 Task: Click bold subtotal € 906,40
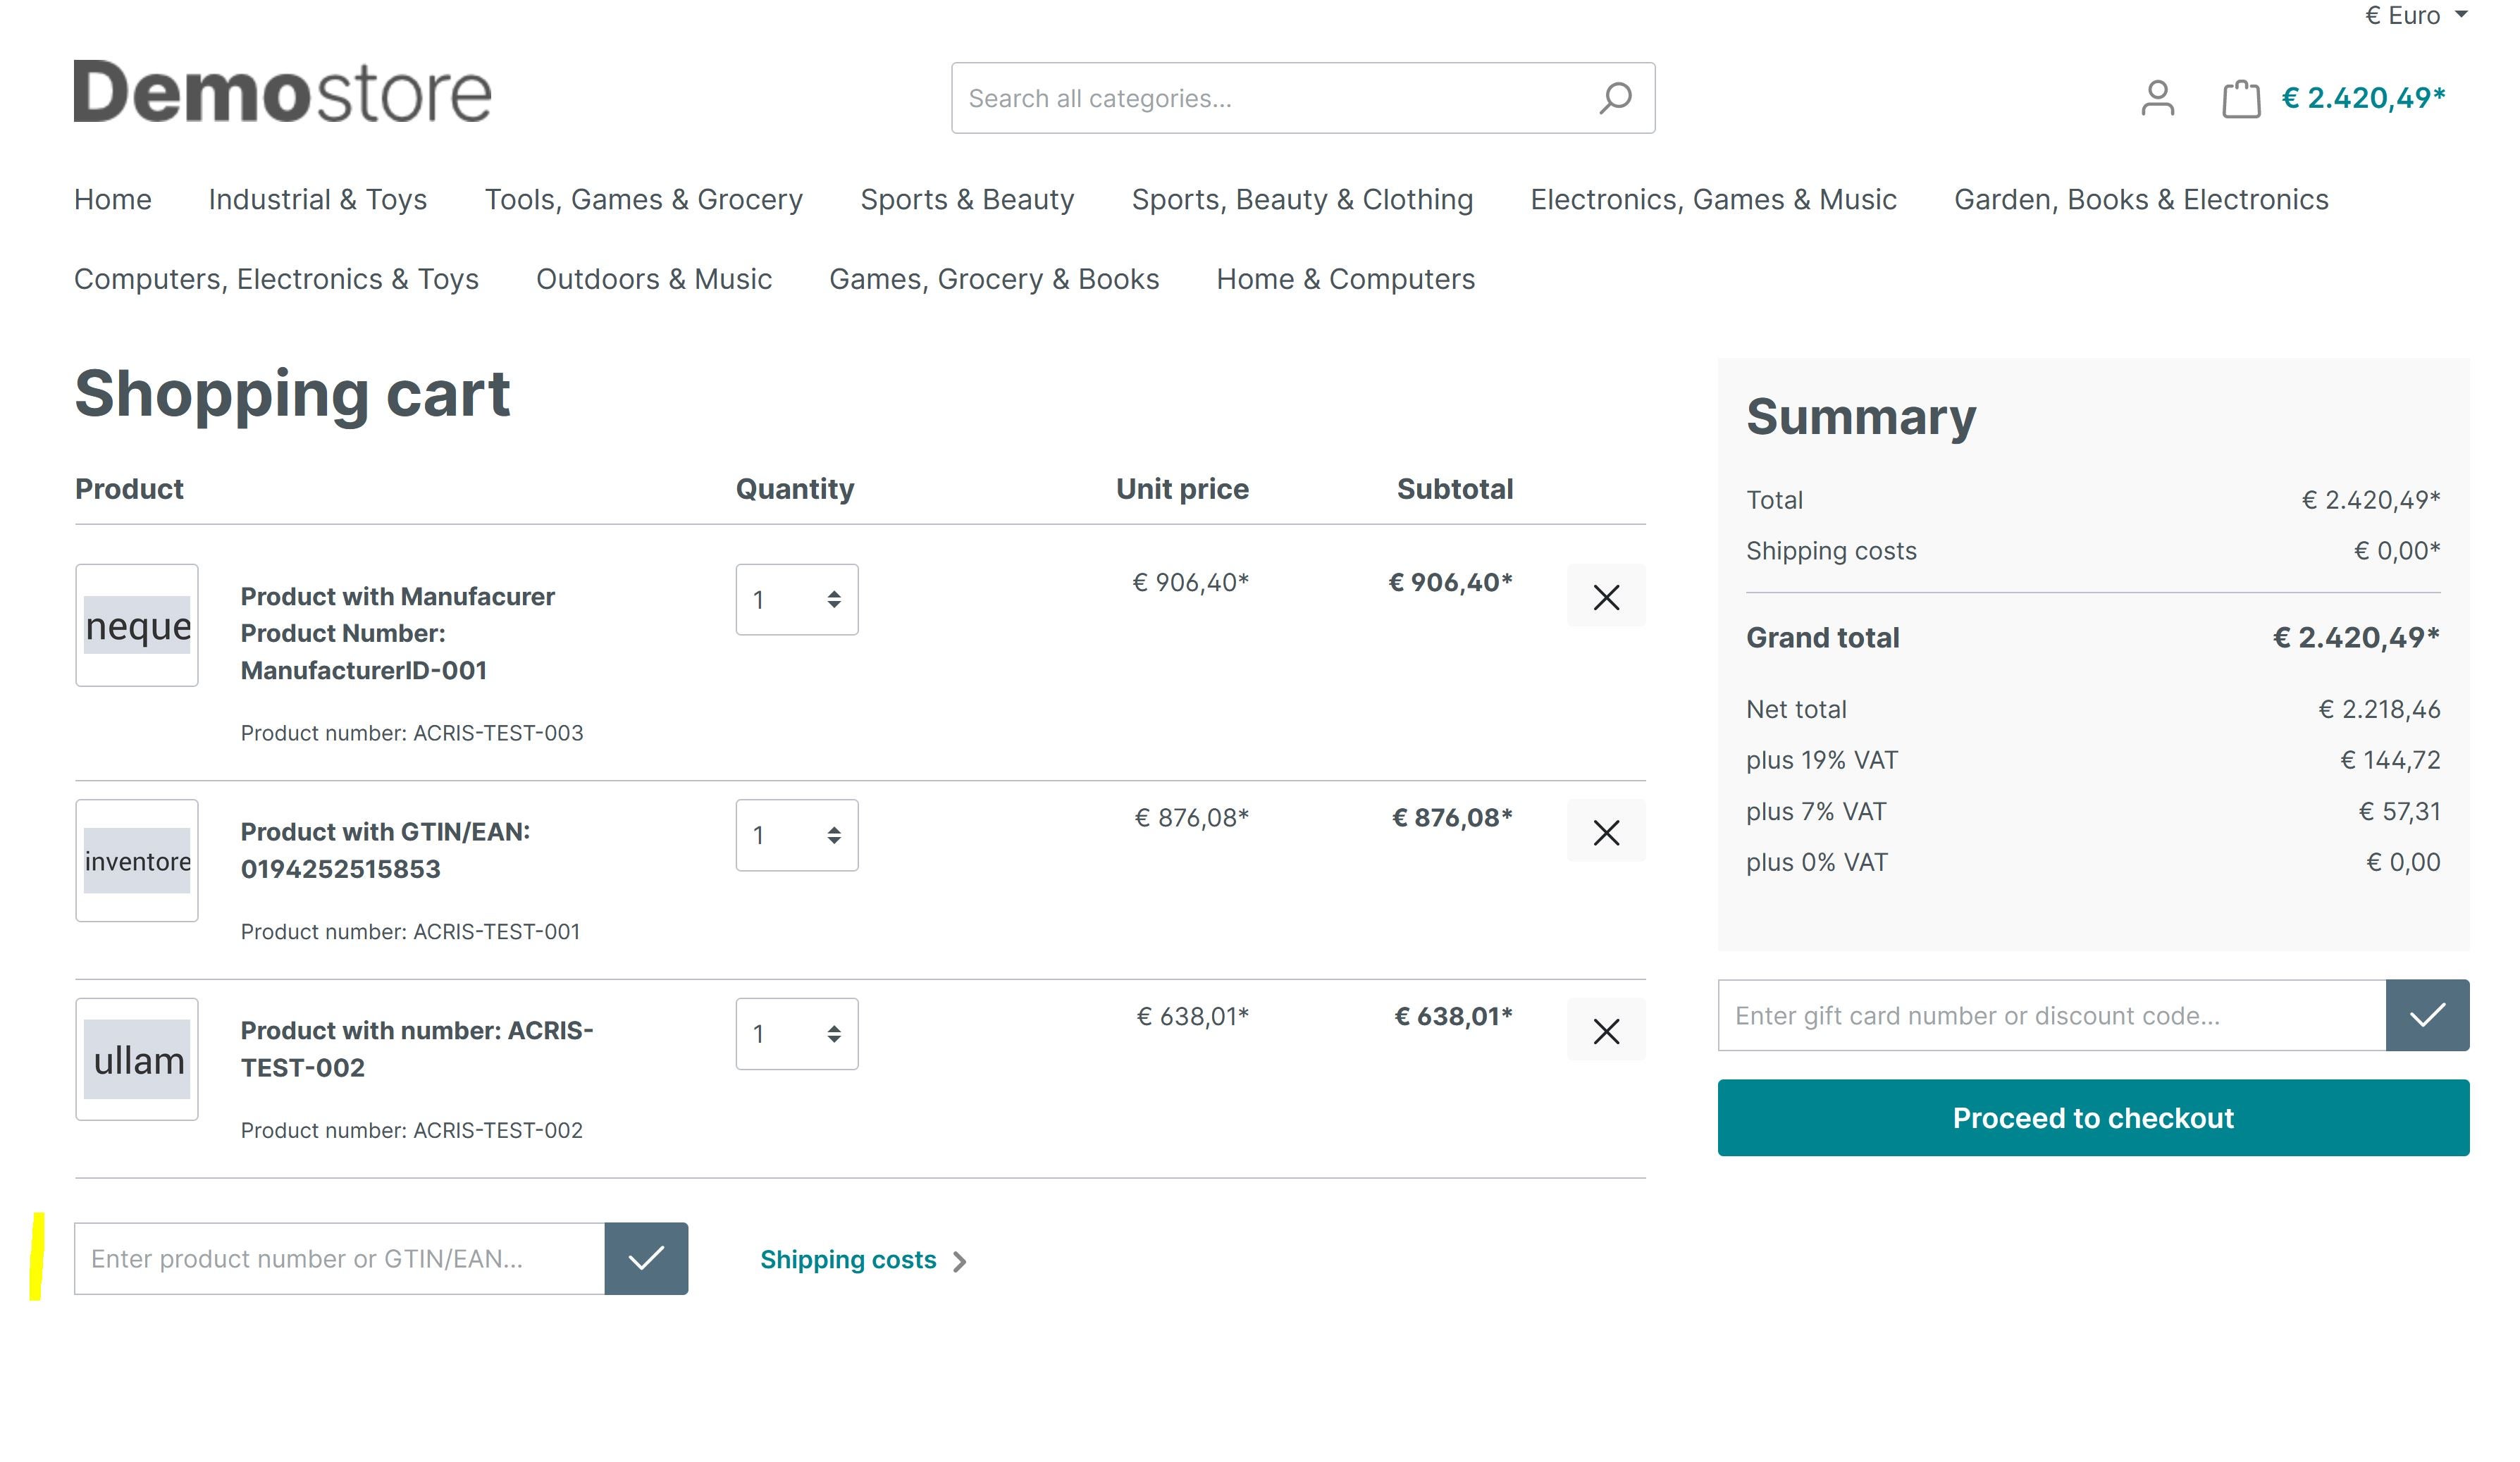1450,583
